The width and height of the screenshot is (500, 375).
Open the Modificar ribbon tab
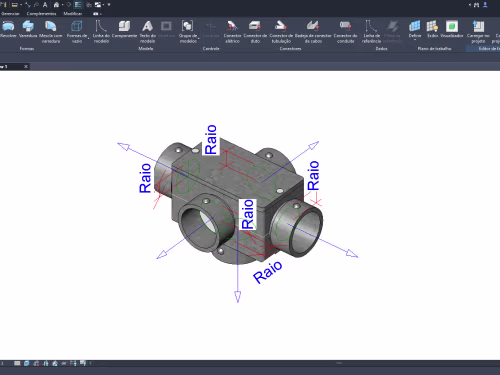click(x=73, y=14)
